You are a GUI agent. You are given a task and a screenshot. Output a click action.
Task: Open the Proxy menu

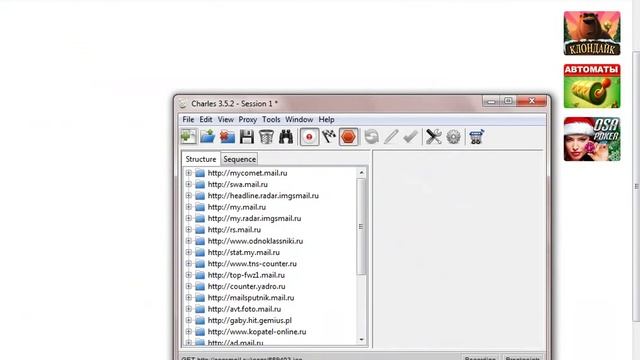click(248, 120)
